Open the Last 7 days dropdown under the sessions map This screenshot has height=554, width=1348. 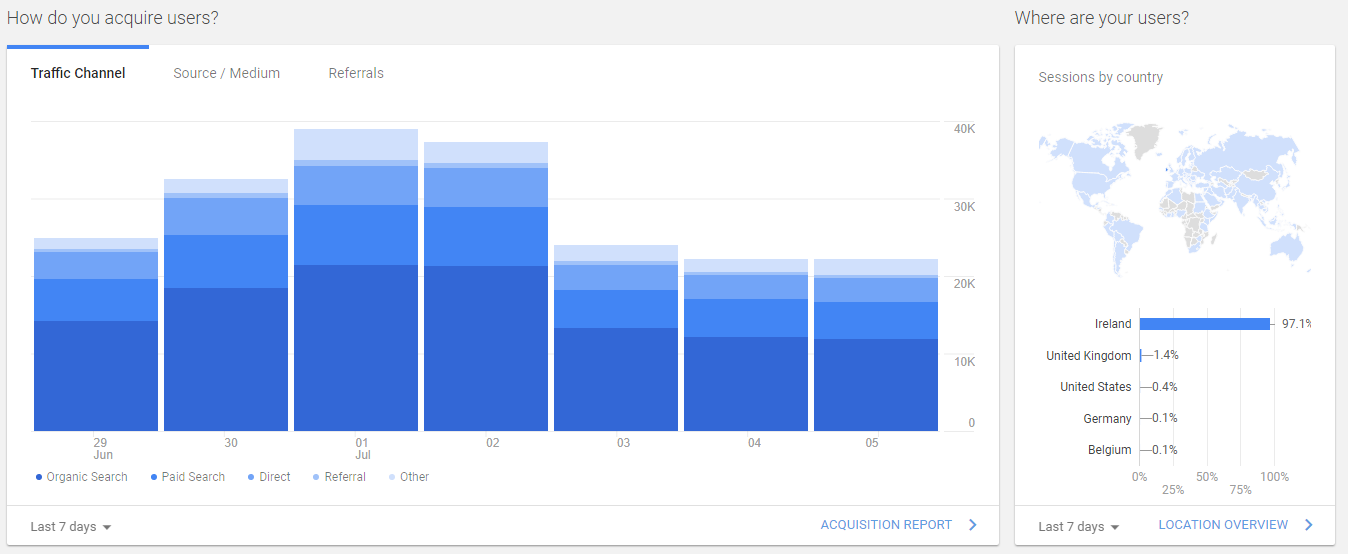coord(1078,527)
